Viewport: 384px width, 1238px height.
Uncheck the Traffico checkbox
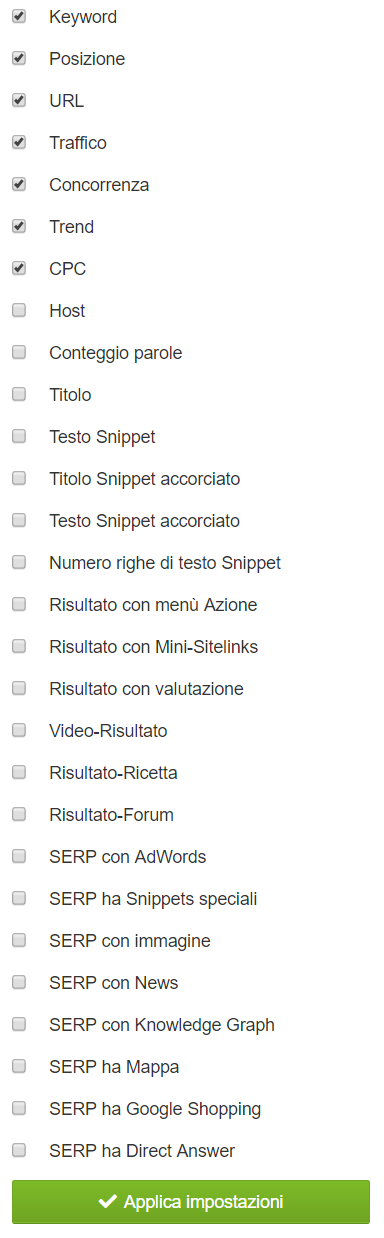point(19,142)
